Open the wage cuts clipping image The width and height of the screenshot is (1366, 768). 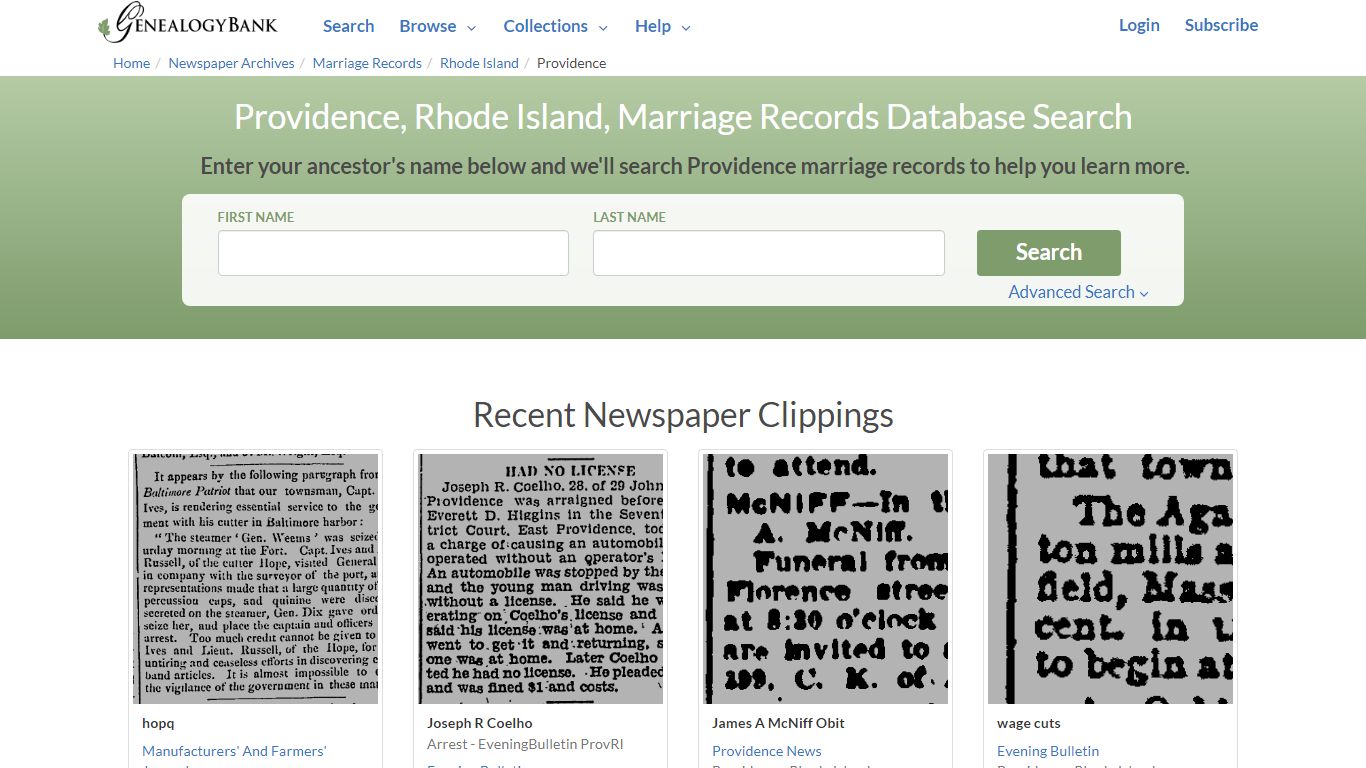[1110, 579]
